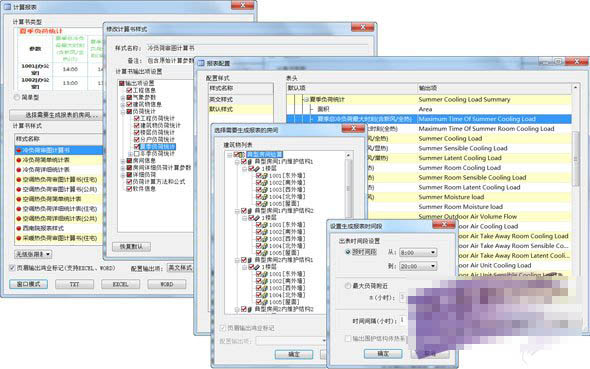Collapse 典型房间1内维护结构1 in building list
The height and width of the screenshot is (369, 590).
click(237, 161)
